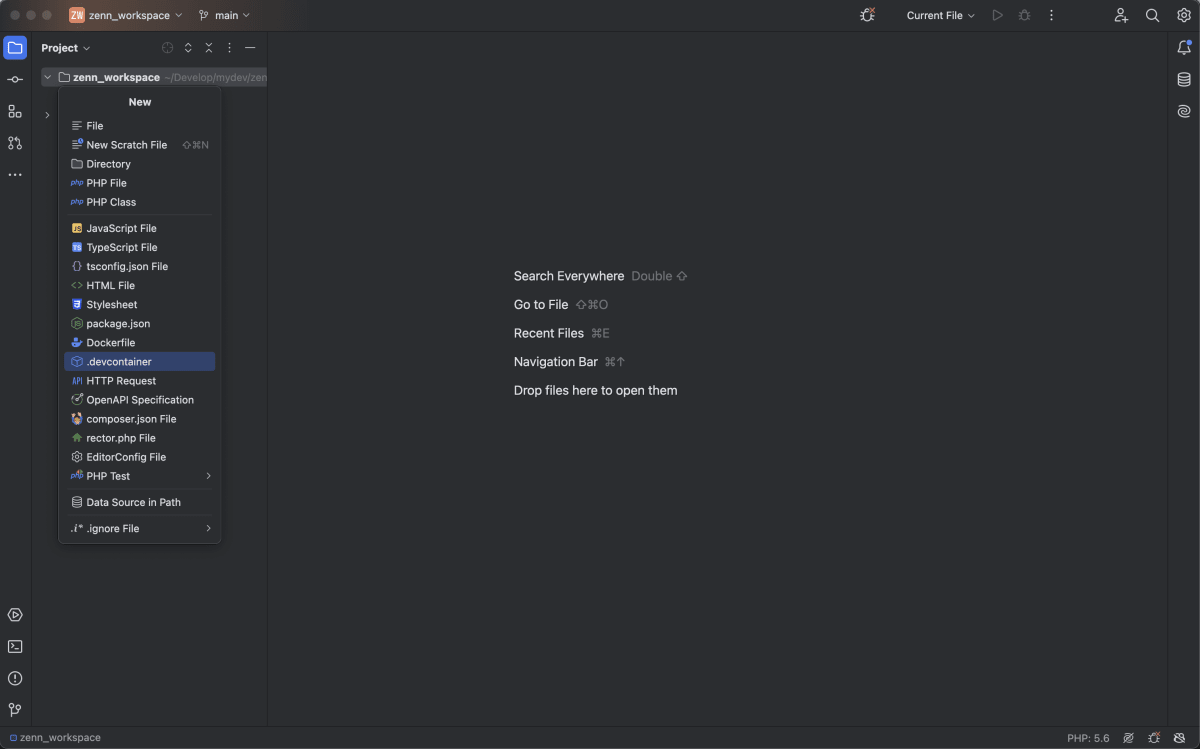Image resolution: width=1200 pixels, height=749 pixels.
Task: Open the Problems tool window icon
Action: pyautogui.click(x=15, y=678)
